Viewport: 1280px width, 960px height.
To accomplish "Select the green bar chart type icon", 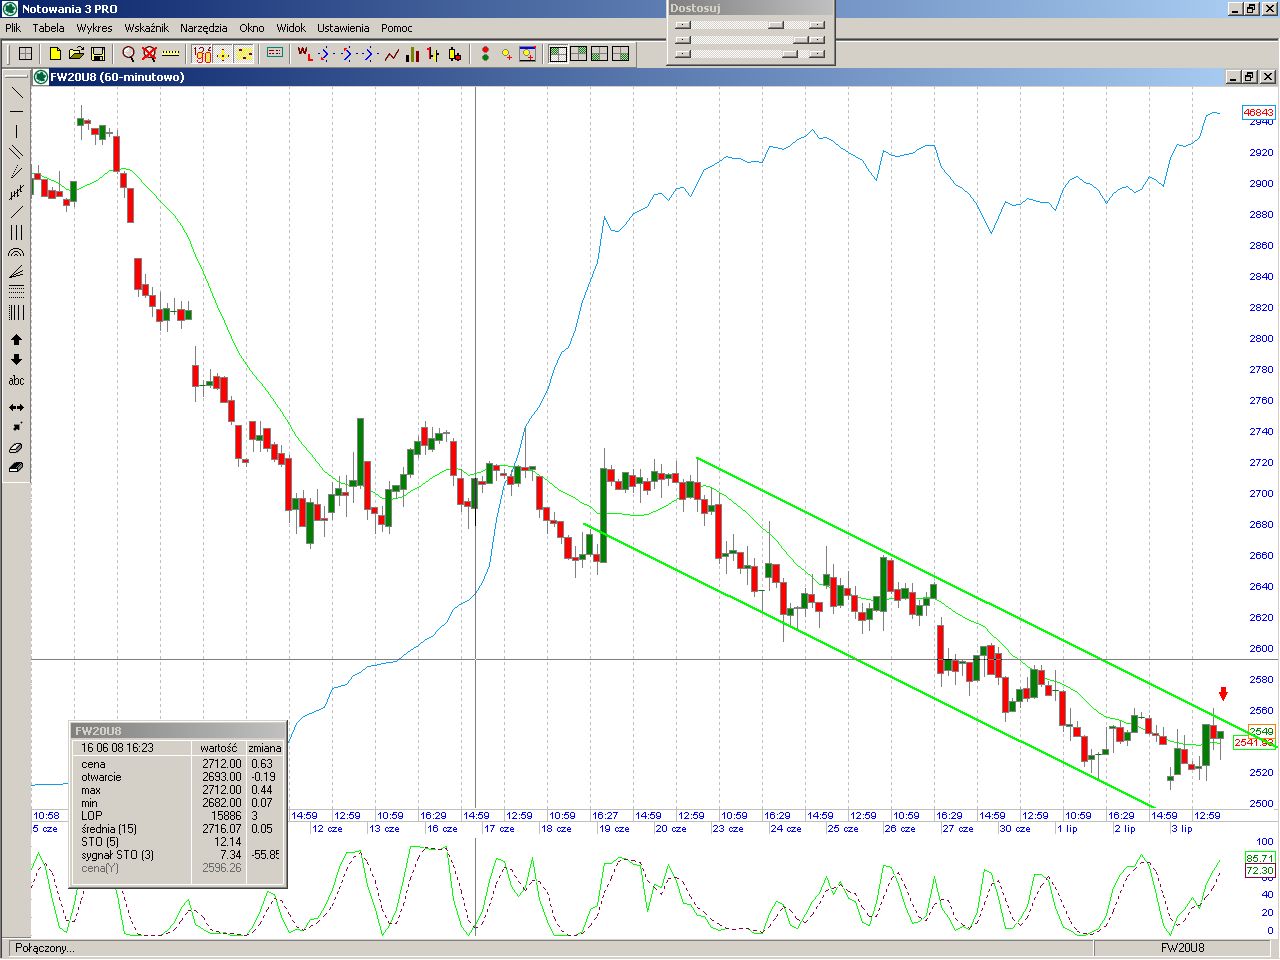I will tap(412, 54).
